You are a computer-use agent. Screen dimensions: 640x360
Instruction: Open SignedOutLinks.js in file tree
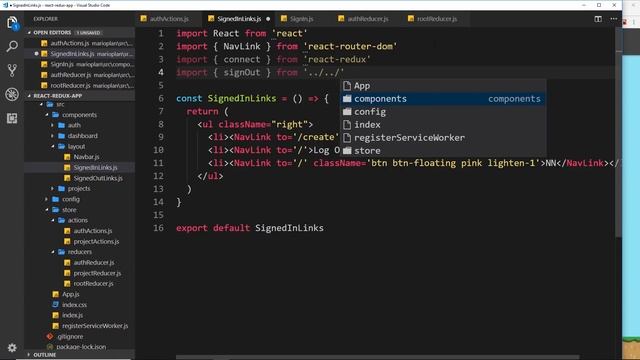coord(80,178)
